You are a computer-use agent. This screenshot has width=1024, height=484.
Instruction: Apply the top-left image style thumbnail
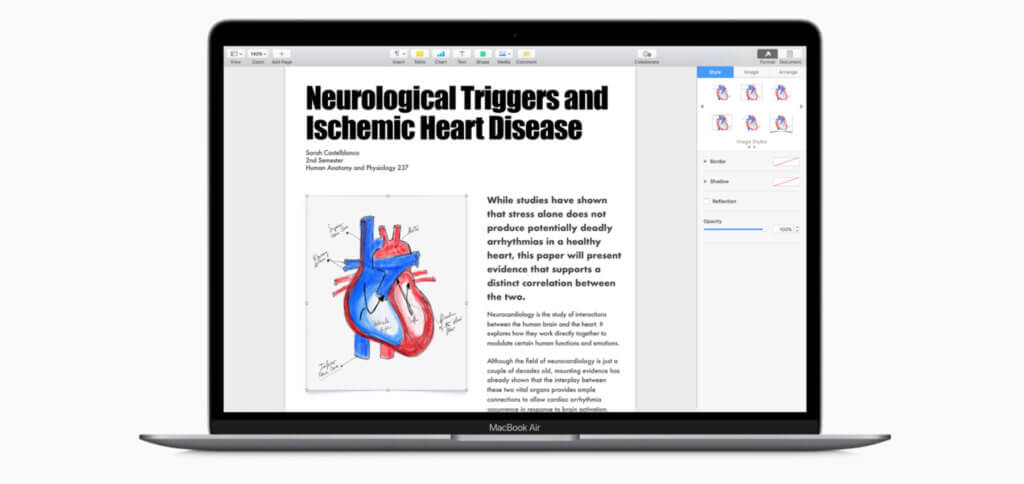click(x=722, y=93)
